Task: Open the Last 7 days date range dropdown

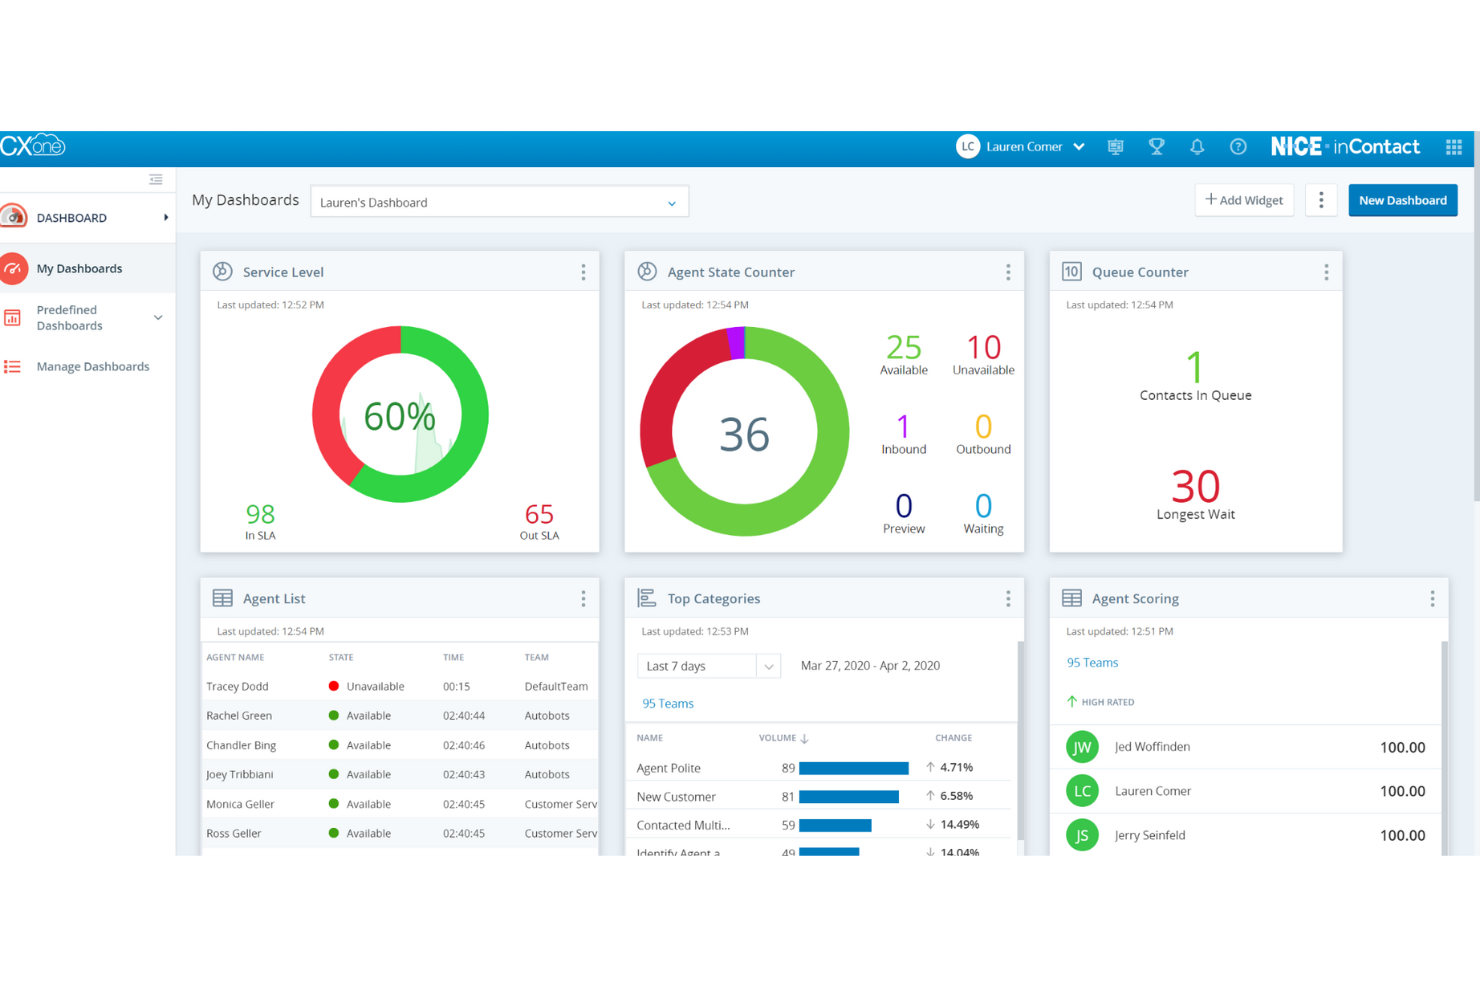Action: pos(768,665)
